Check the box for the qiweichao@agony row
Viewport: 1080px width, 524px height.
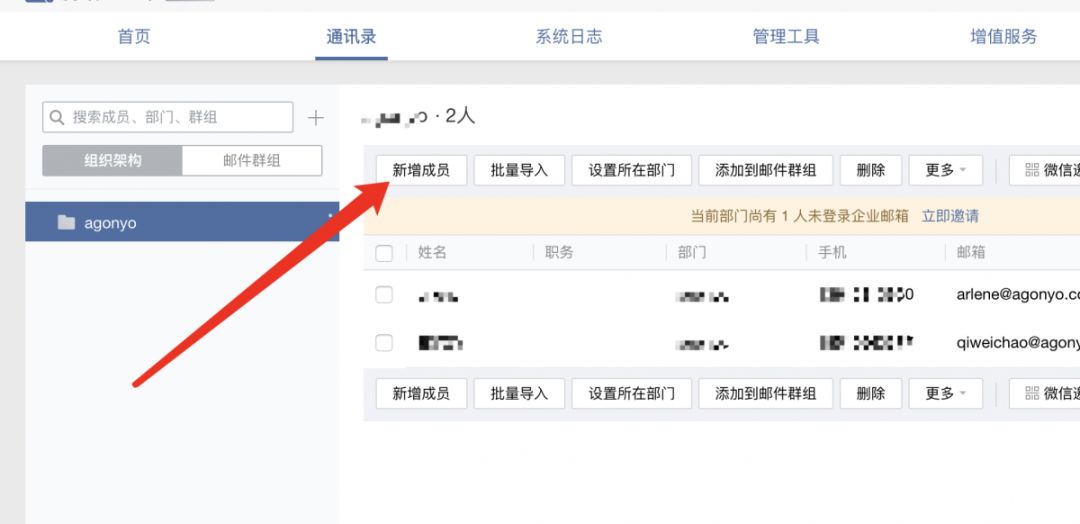pyautogui.click(x=384, y=342)
